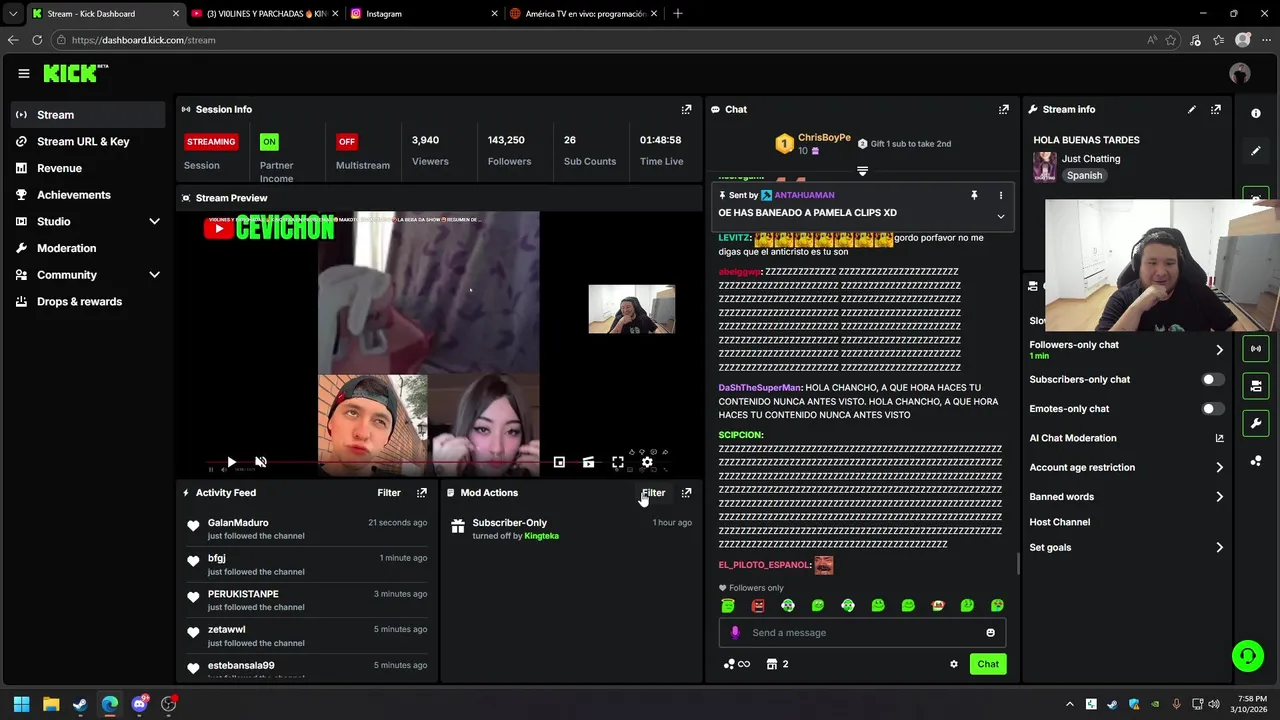Open the pinned message three-dot options
Screen dimensions: 1280x720
1000,195
